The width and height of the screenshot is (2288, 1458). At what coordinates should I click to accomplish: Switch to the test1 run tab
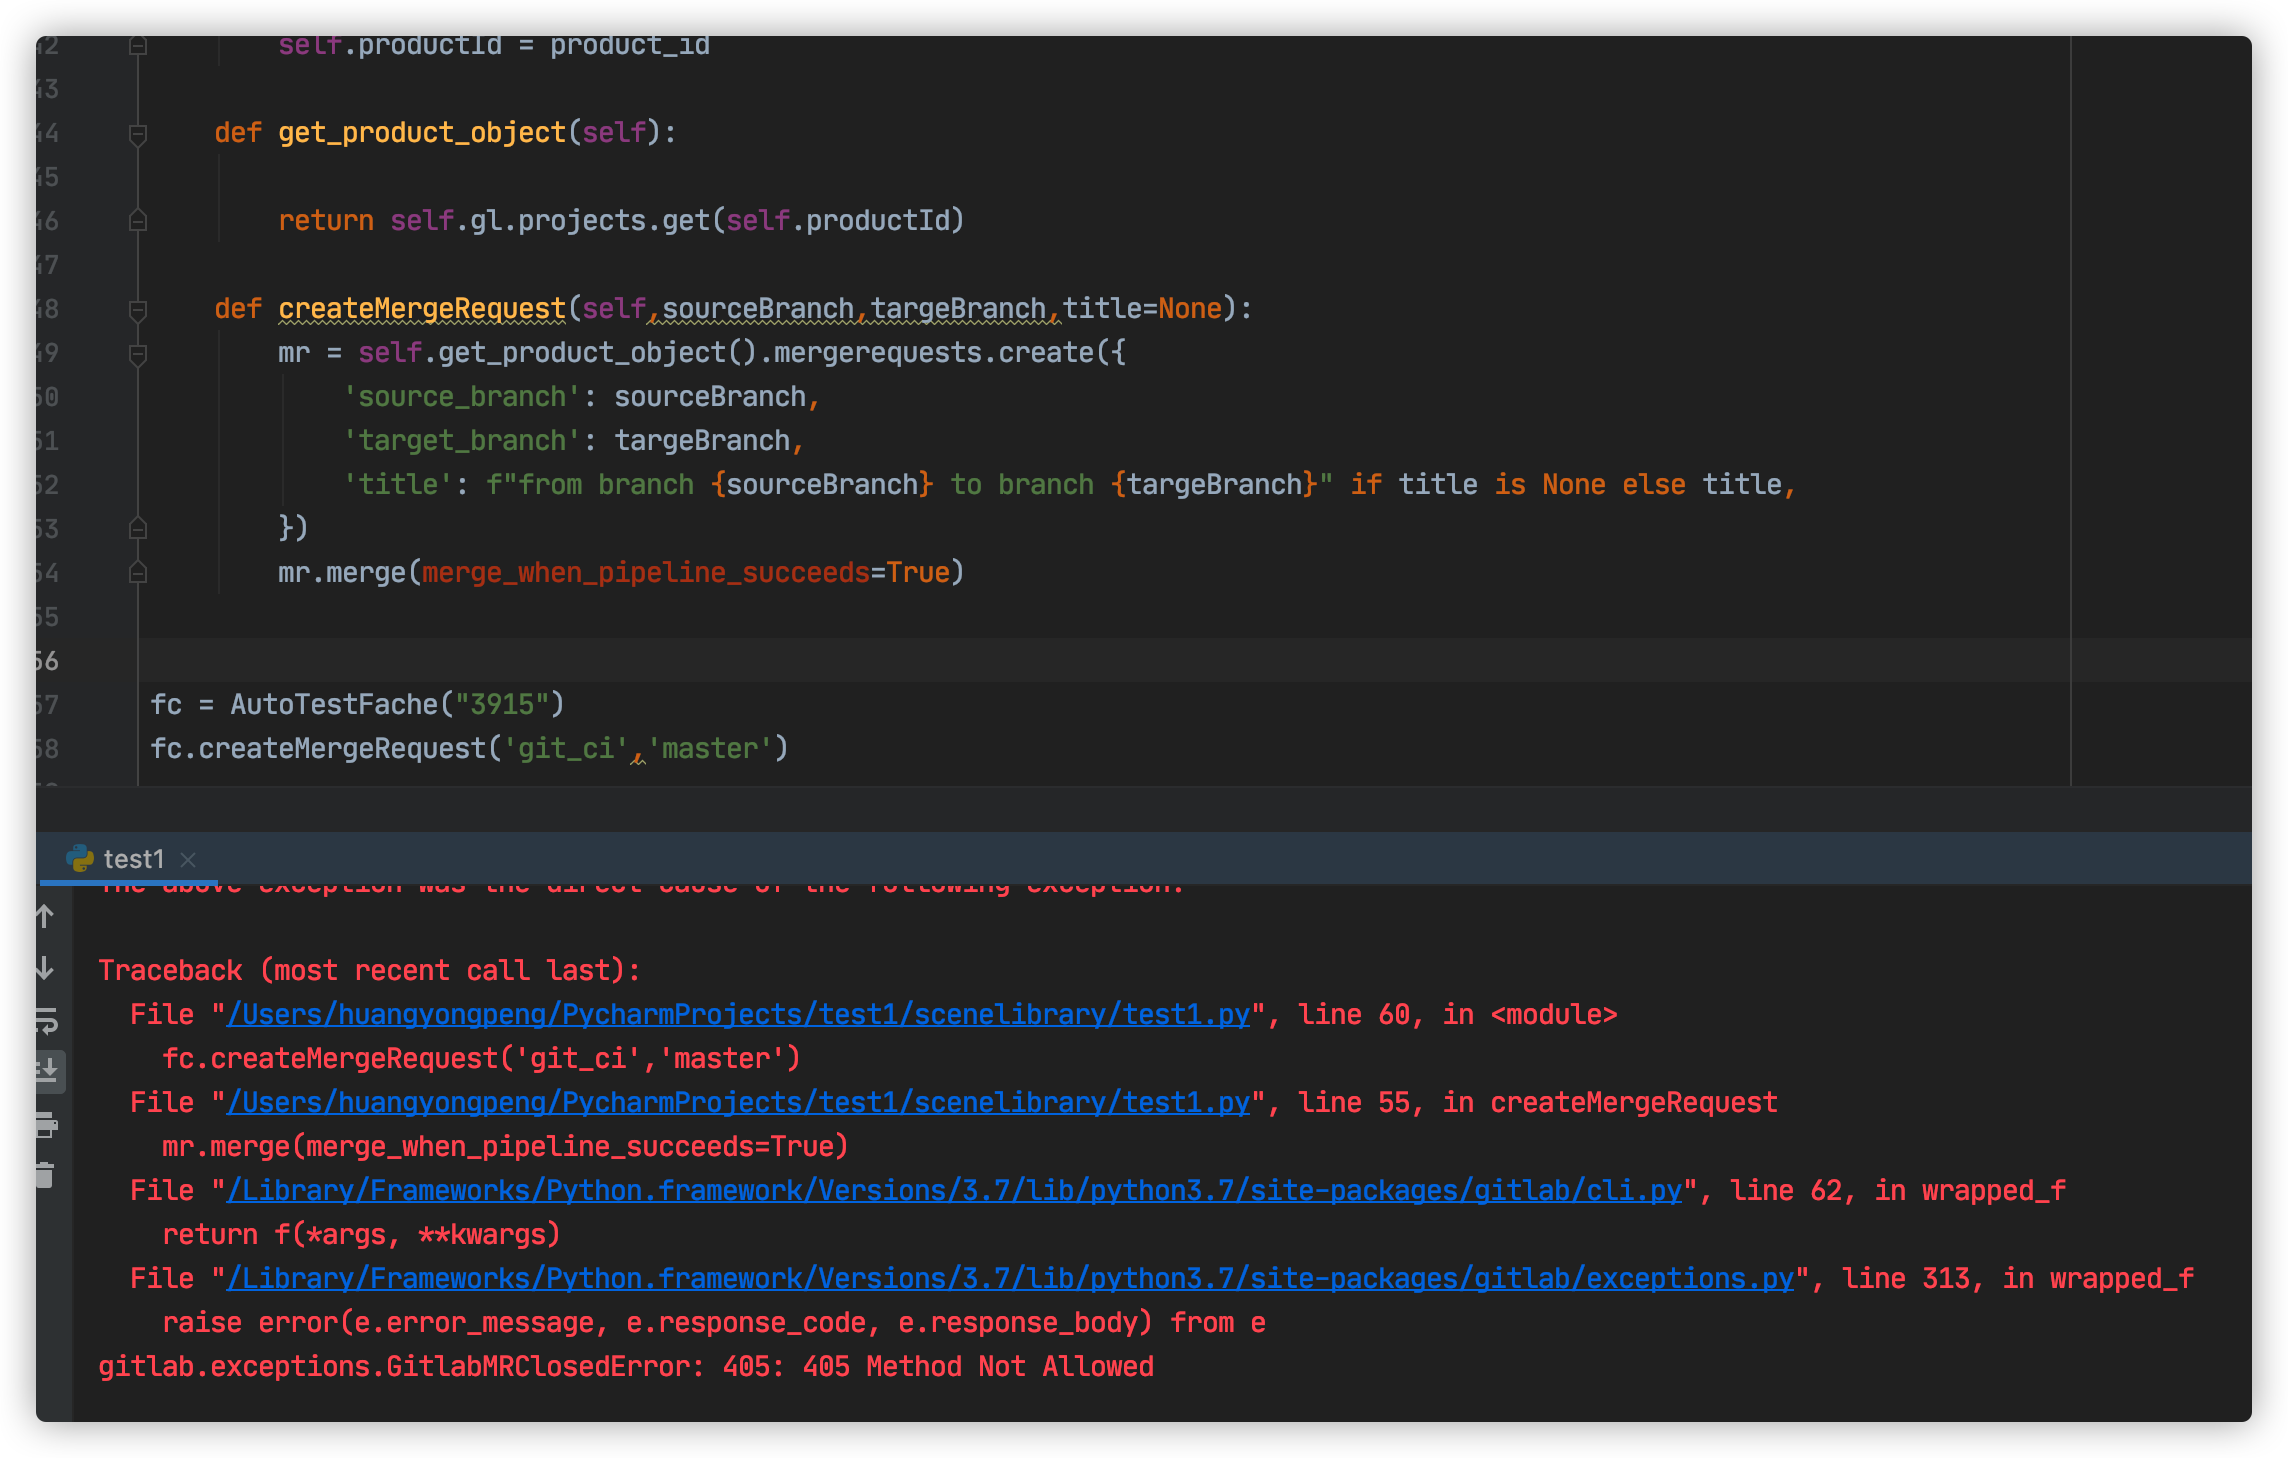coord(134,858)
